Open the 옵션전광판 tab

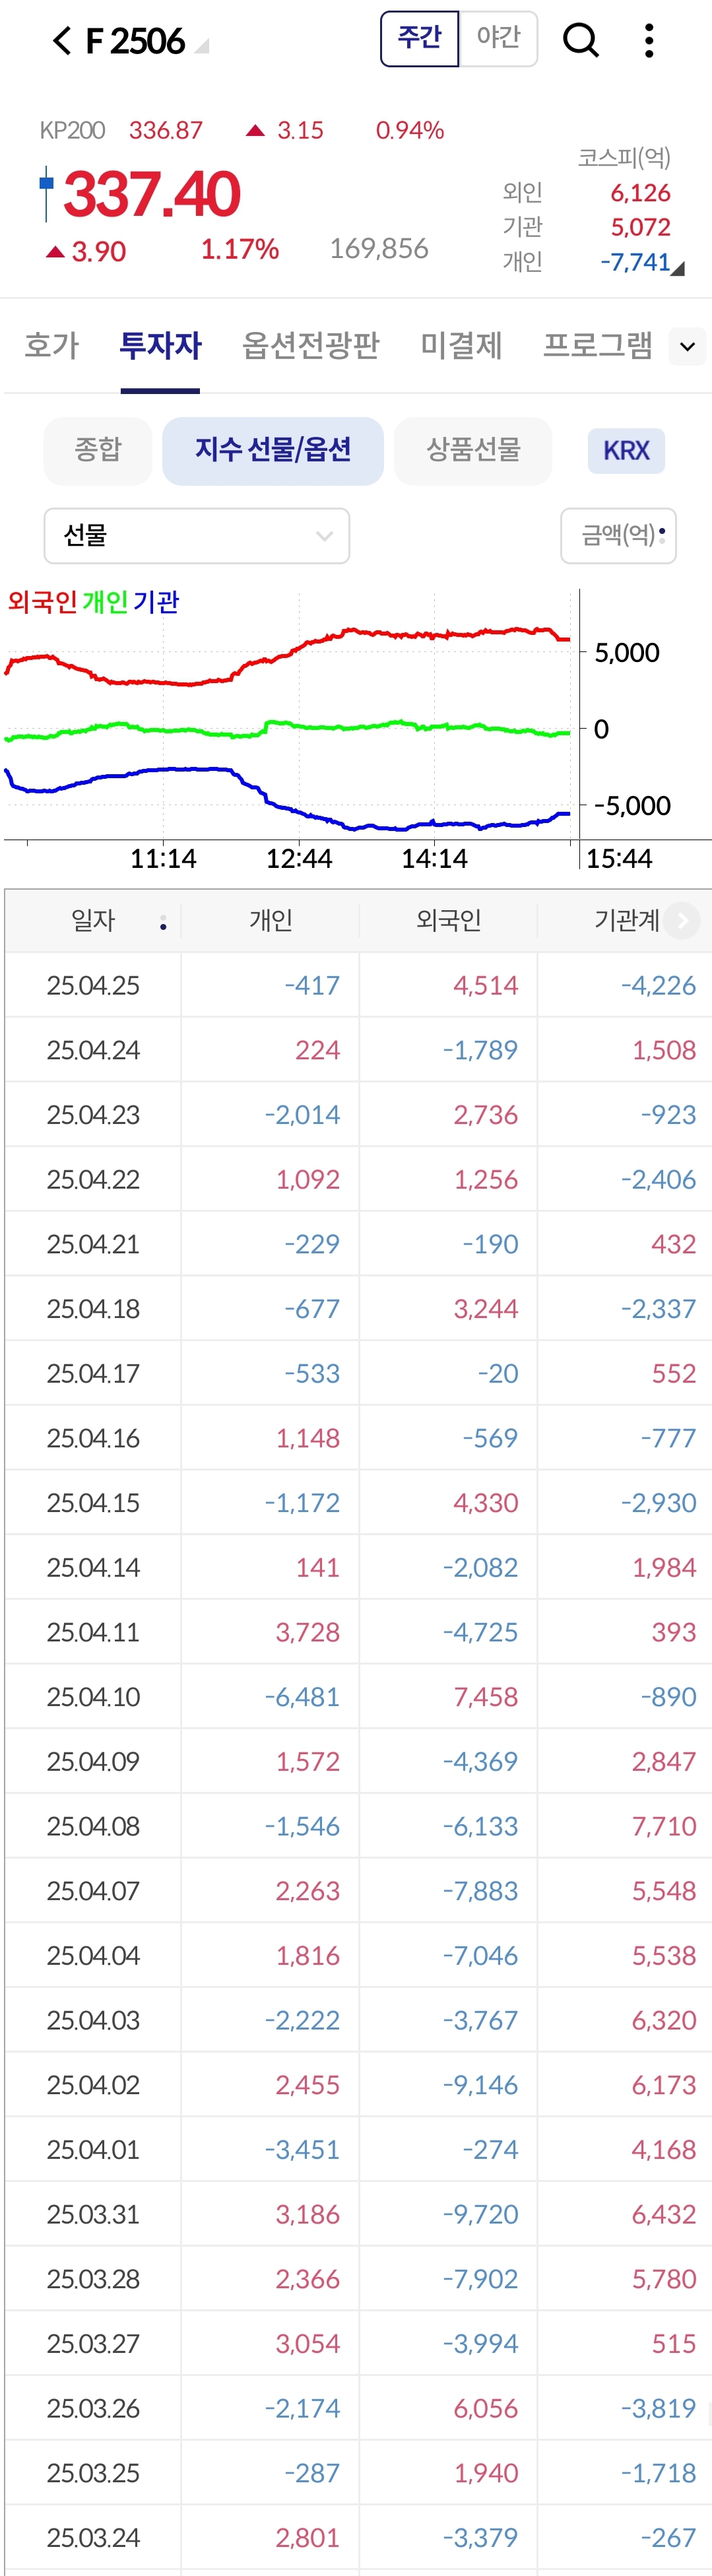tap(310, 345)
